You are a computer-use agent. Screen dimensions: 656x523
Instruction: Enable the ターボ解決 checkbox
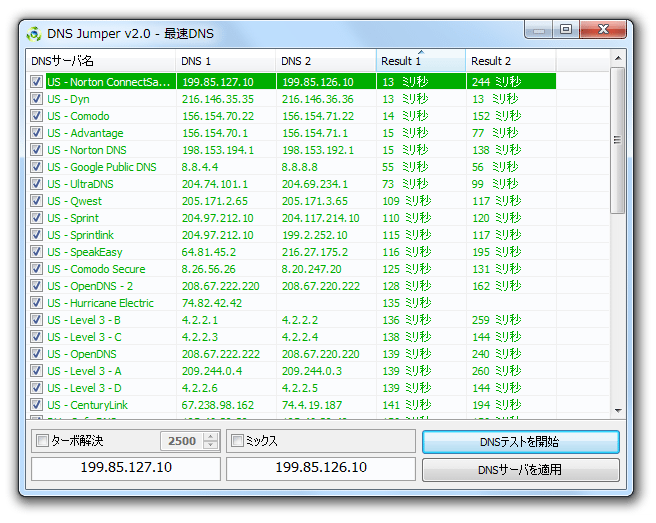42,441
